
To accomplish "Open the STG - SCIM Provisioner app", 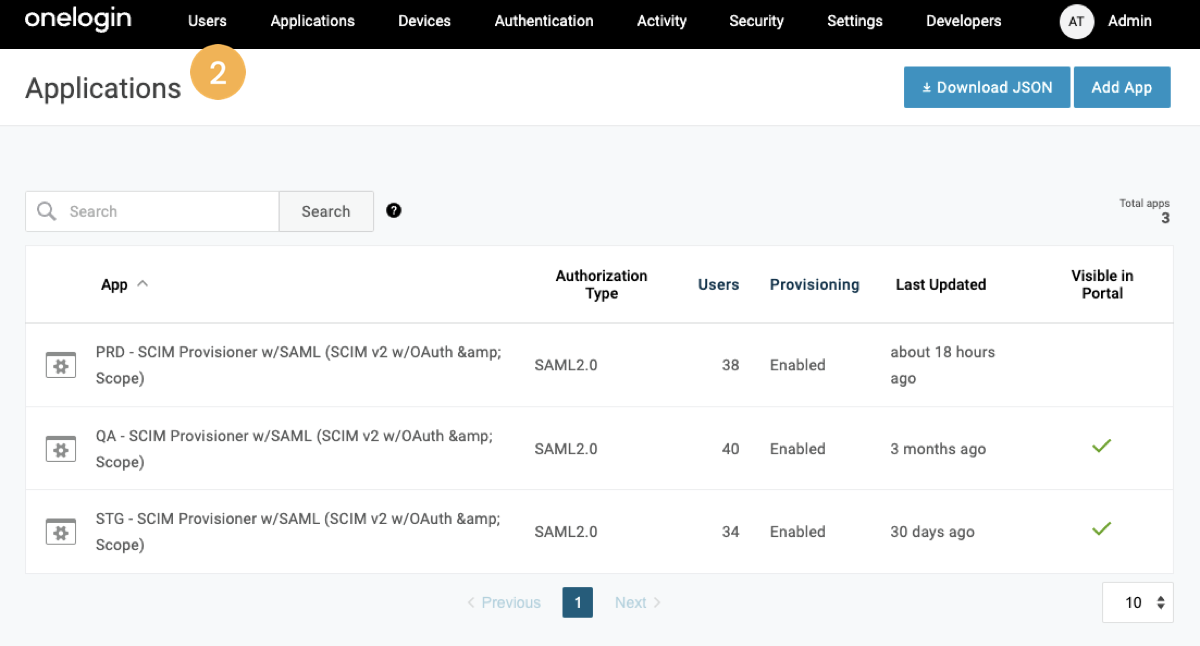I will click(298, 532).
